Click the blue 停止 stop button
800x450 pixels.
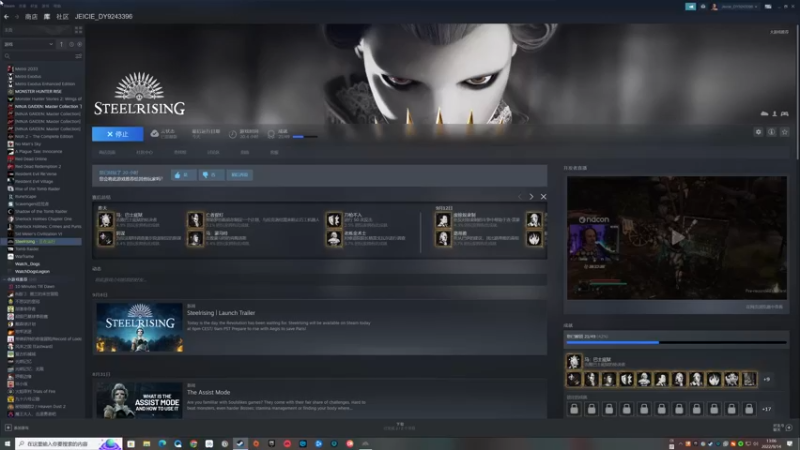[117, 134]
